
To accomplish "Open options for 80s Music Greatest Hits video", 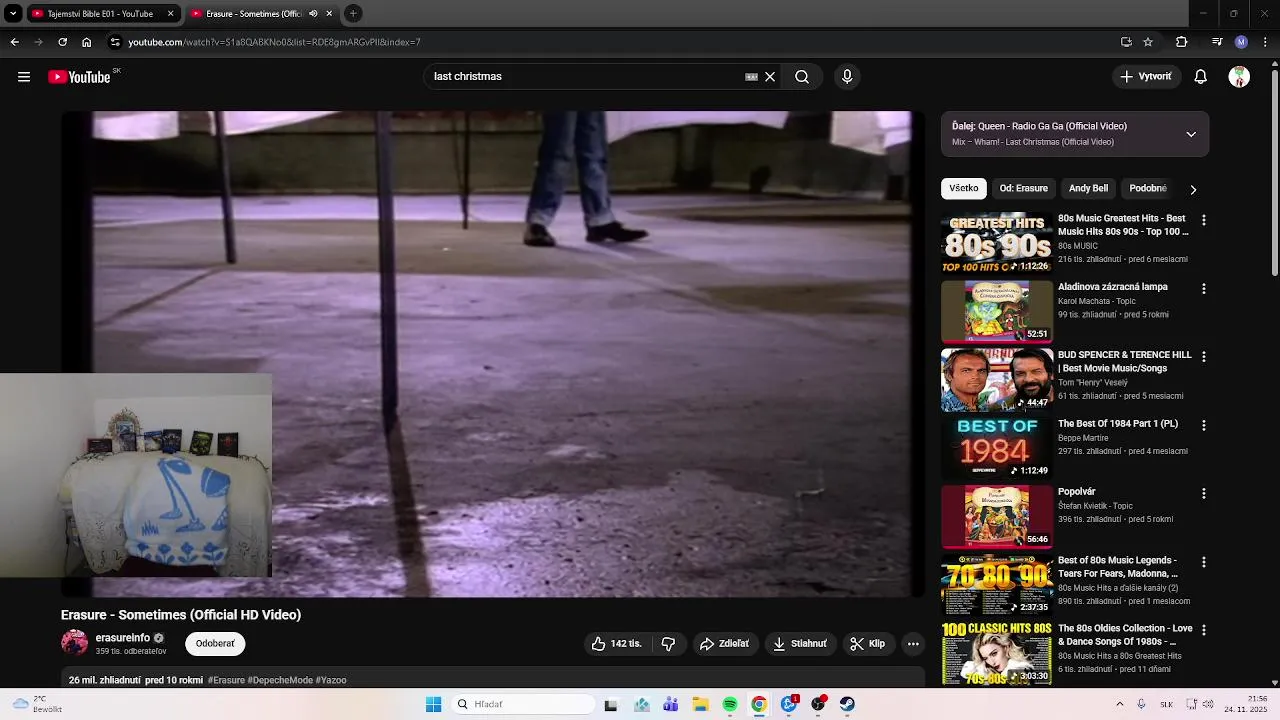I will (1204, 220).
